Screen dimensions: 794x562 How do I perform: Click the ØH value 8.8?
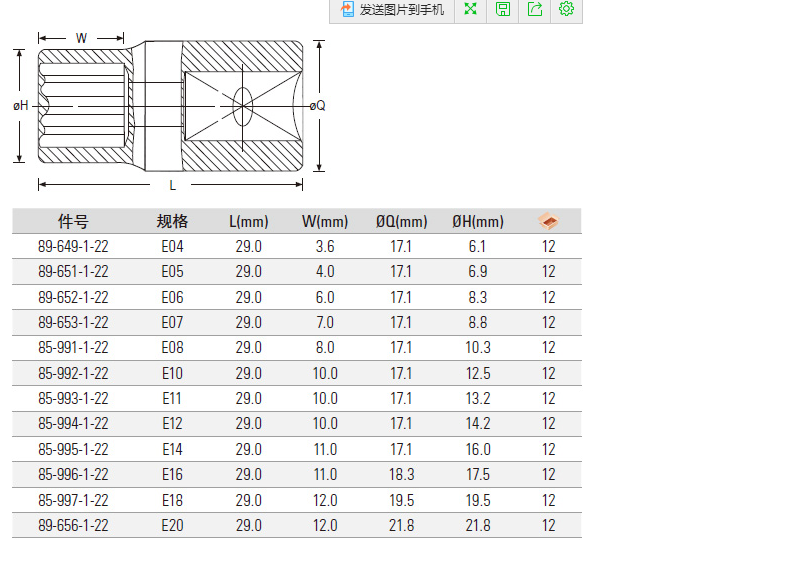478,323
